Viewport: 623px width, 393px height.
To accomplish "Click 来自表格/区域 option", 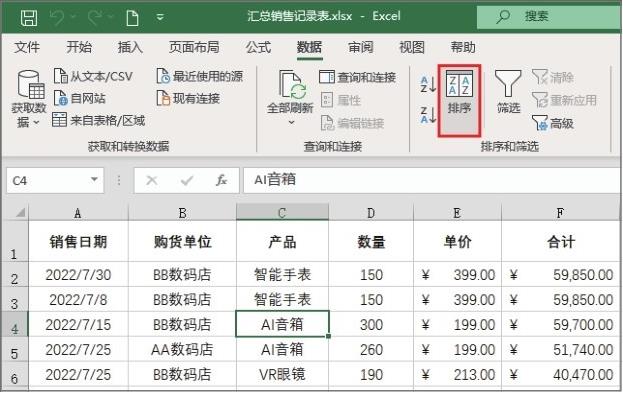I will [x=99, y=120].
